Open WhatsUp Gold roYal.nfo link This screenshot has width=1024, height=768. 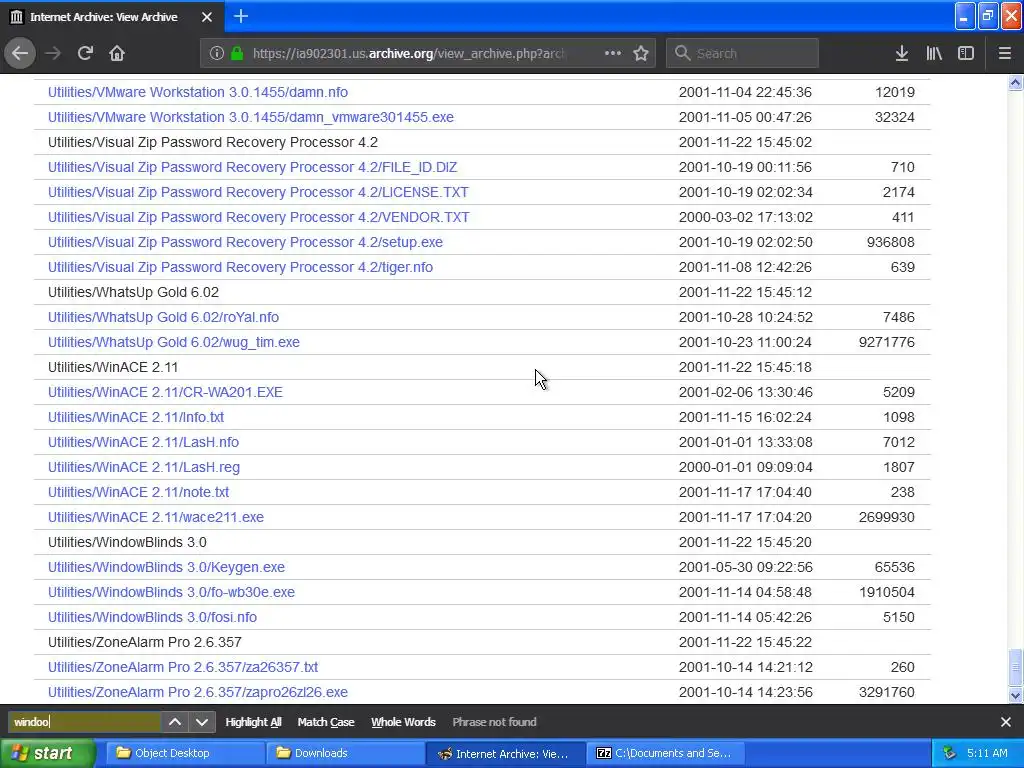(163, 317)
